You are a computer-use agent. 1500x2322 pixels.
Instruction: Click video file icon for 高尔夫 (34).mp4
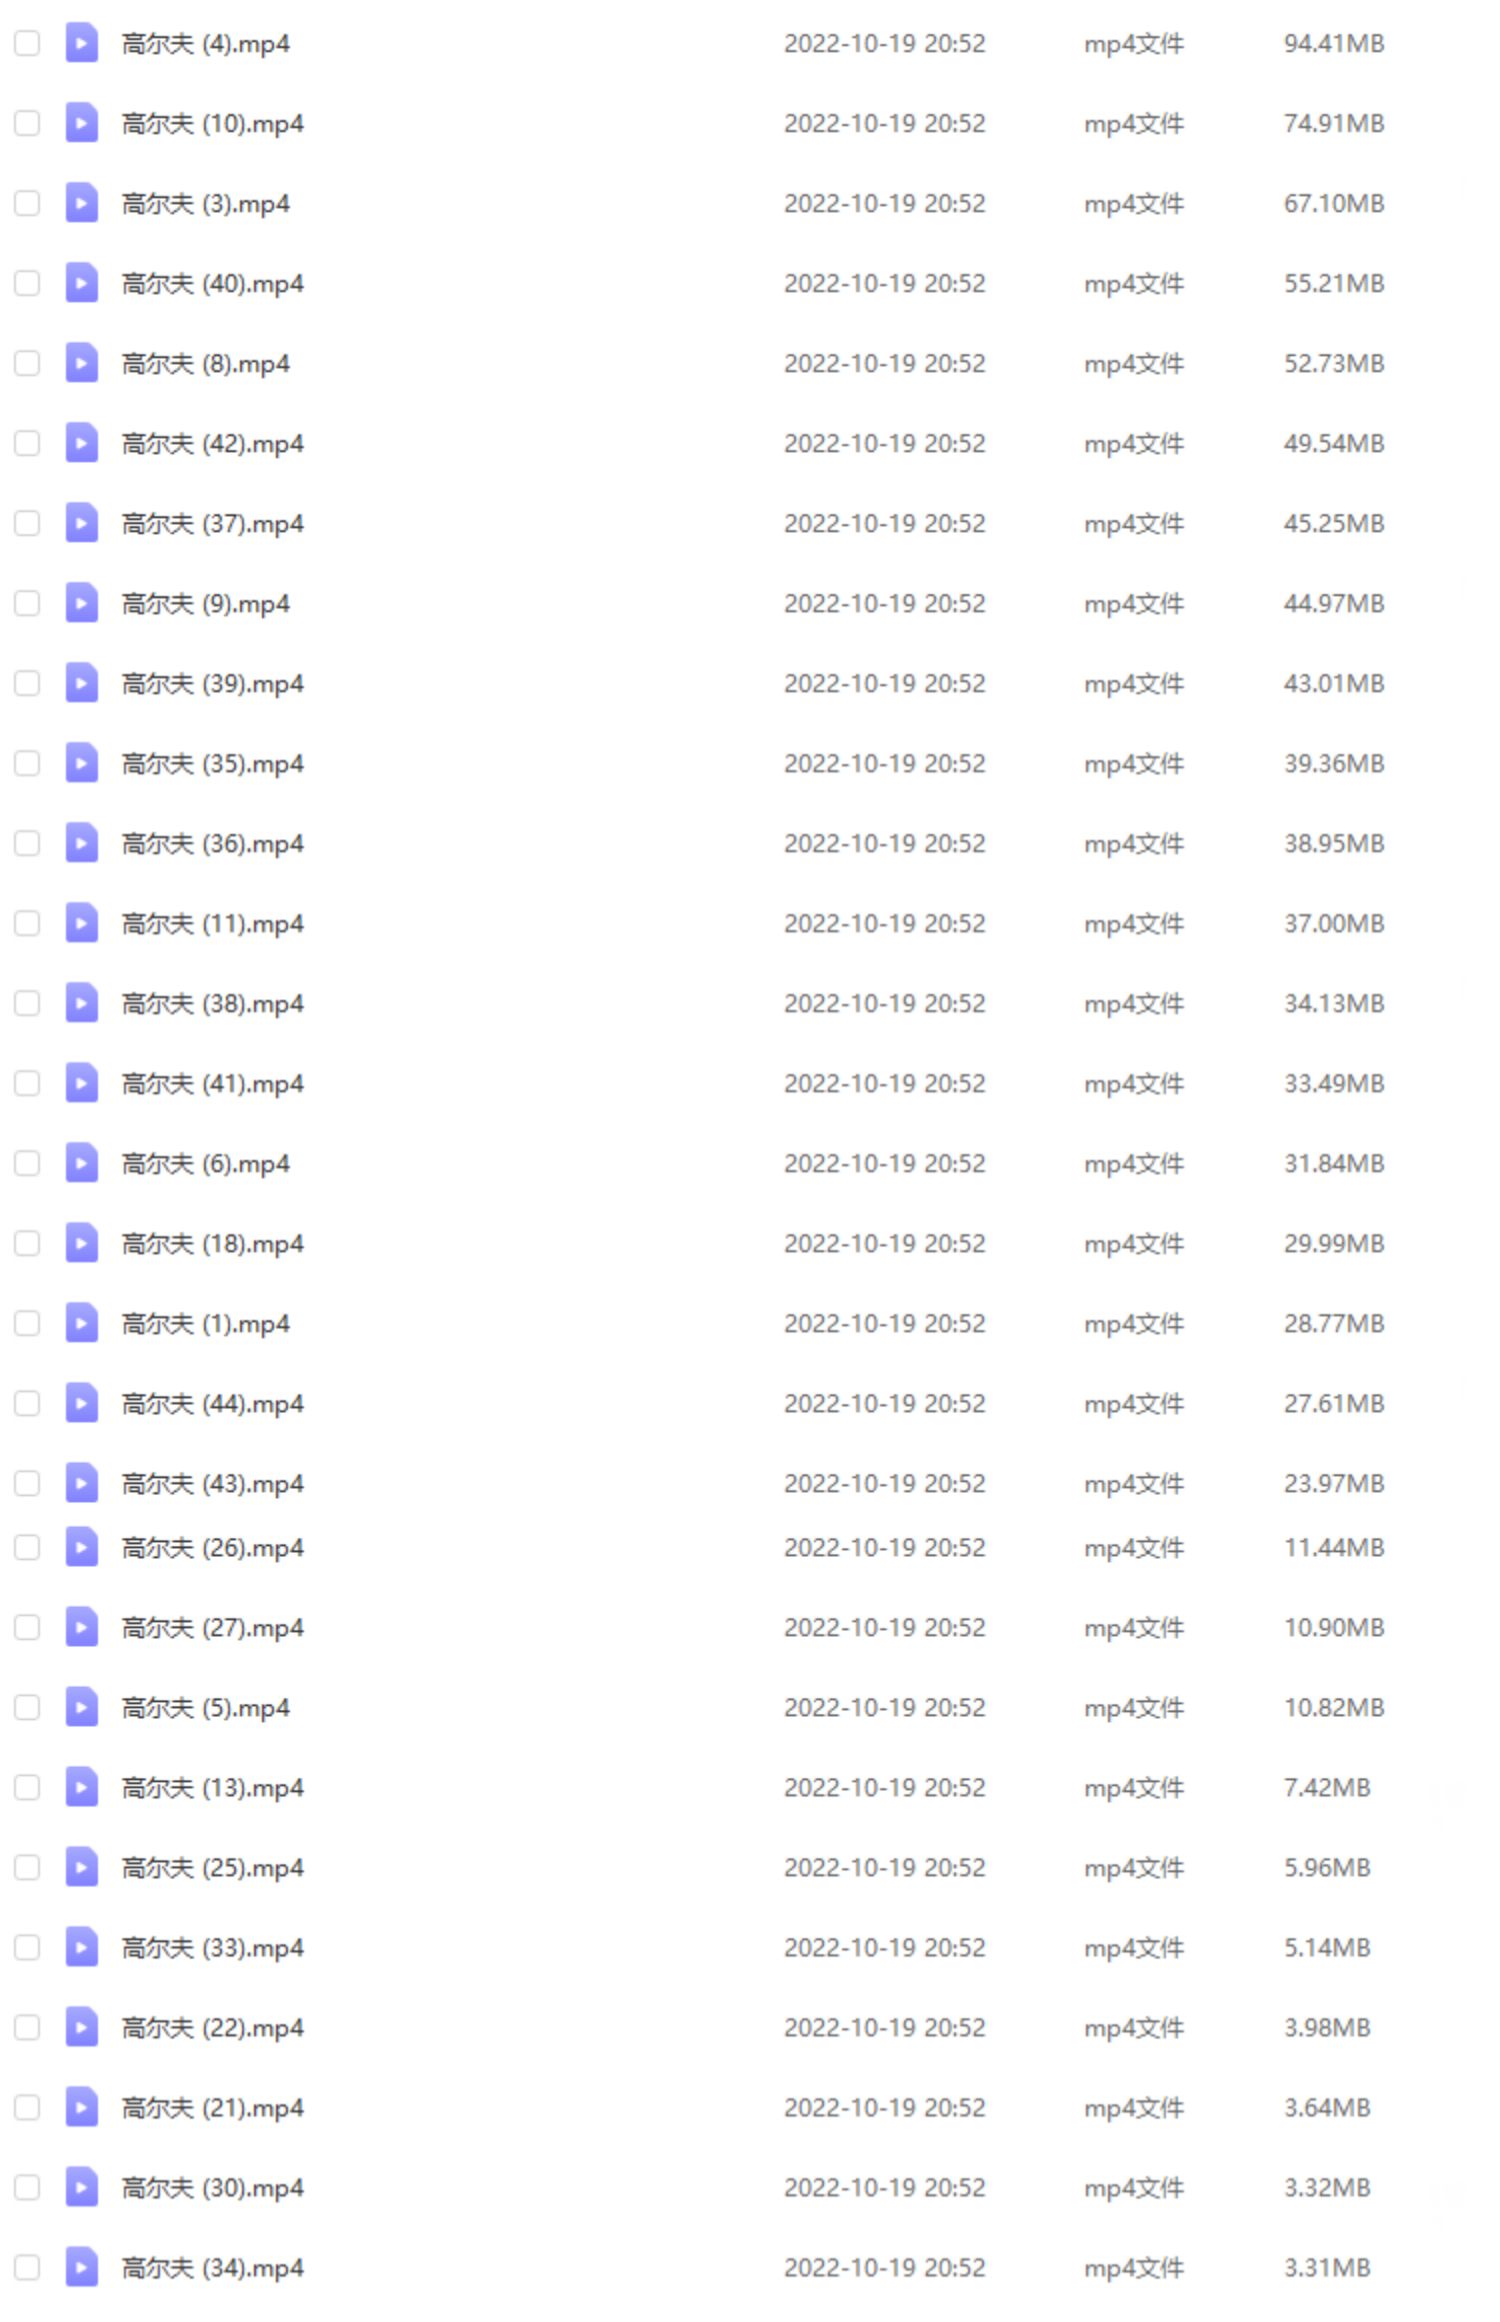pyautogui.click(x=81, y=2267)
